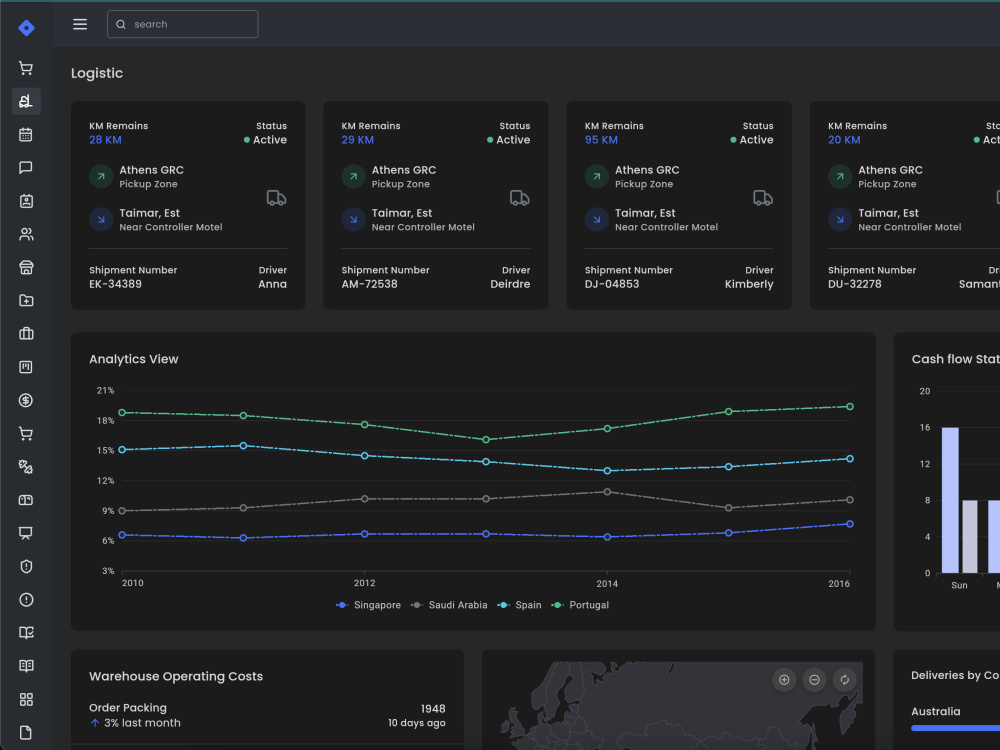Click the 20 KM remaining value
This screenshot has width=1000, height=750.
(844, 140)
